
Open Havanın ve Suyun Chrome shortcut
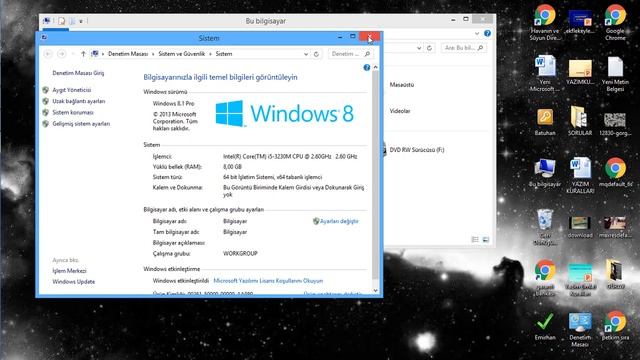coord(545,22)
